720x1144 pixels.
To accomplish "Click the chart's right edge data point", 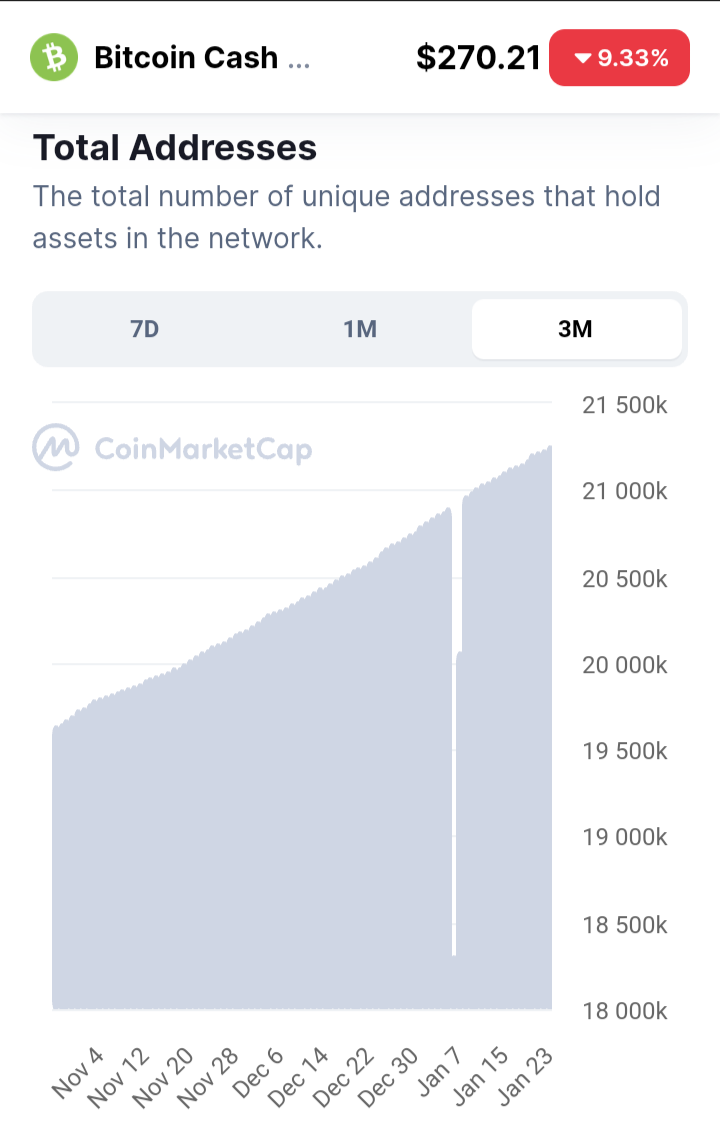I will [549, 448].
